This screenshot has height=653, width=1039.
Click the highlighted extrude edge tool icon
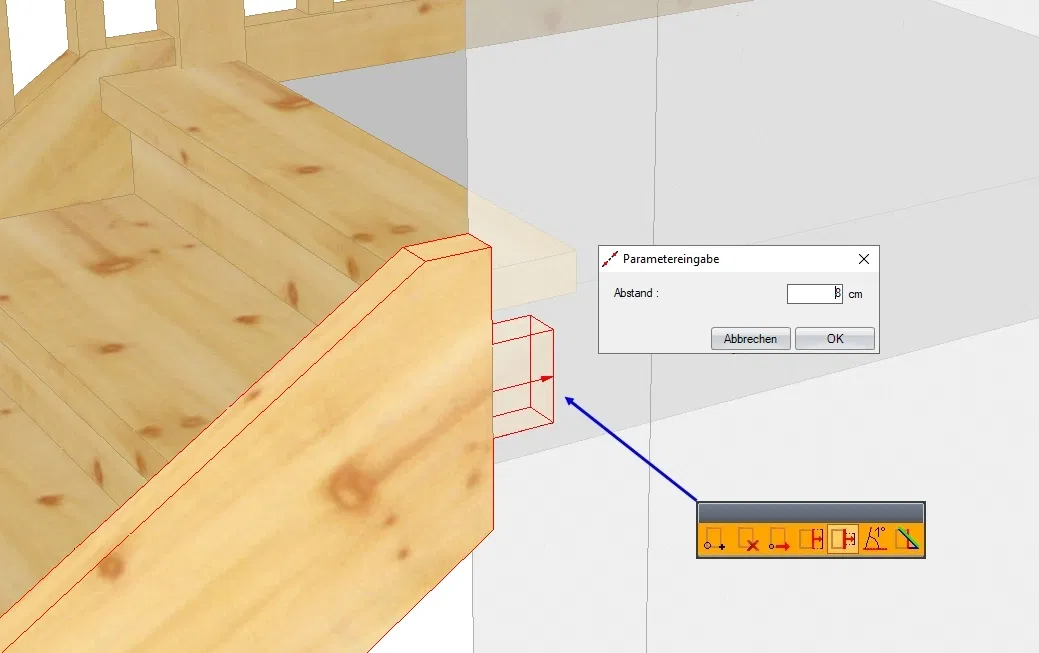(x=843, y=540)
